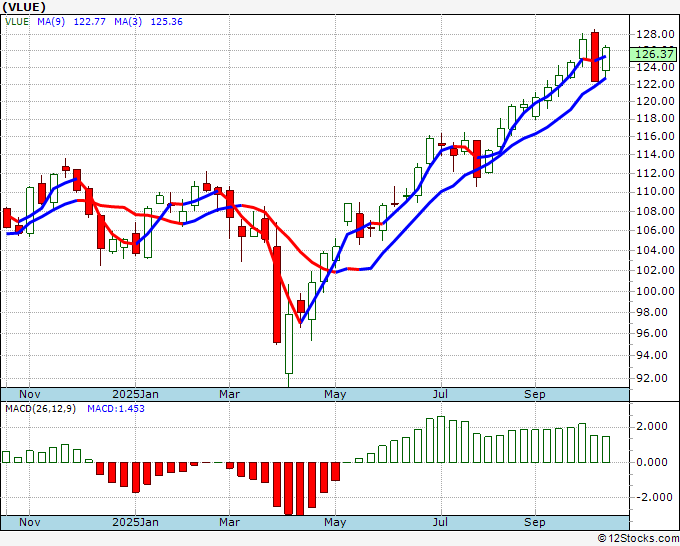Select the 106.00 price axis label
This screenshot has height=546, width=680.
[x=655, y=230]
